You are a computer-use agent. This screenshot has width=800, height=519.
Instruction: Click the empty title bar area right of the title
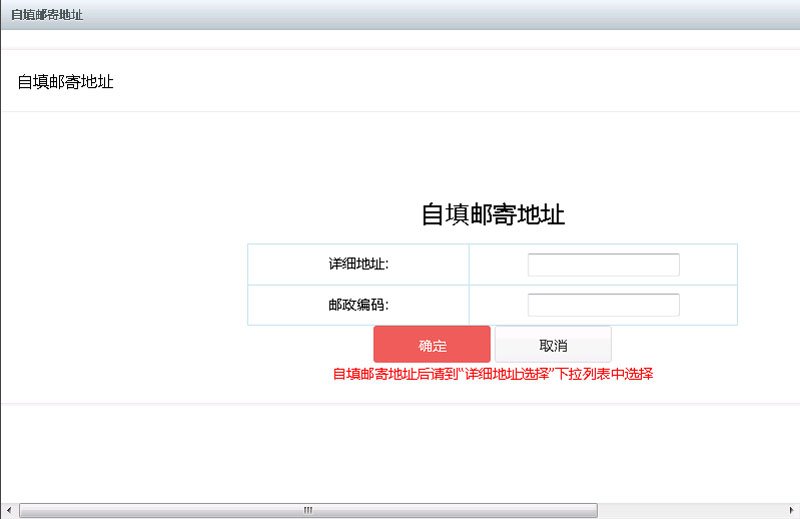pyautogui.click(x=450, y=15)
